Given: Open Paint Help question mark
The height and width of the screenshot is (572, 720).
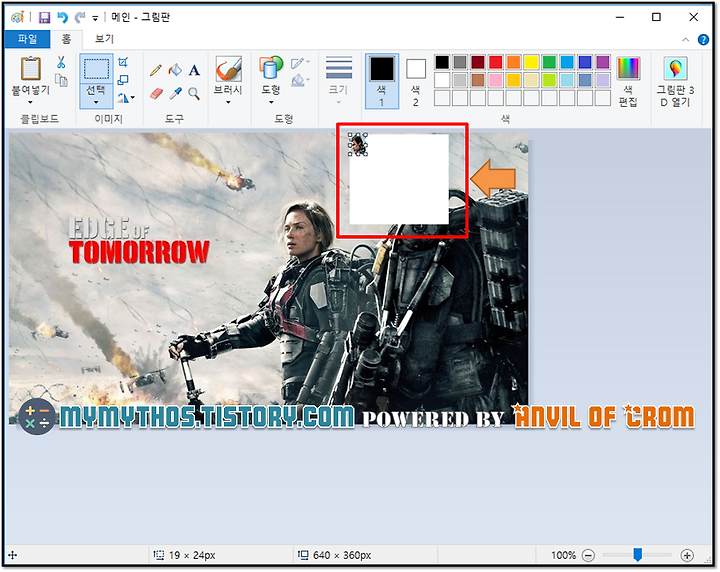Looking at the screenshot, I should [x=703, y=40].
